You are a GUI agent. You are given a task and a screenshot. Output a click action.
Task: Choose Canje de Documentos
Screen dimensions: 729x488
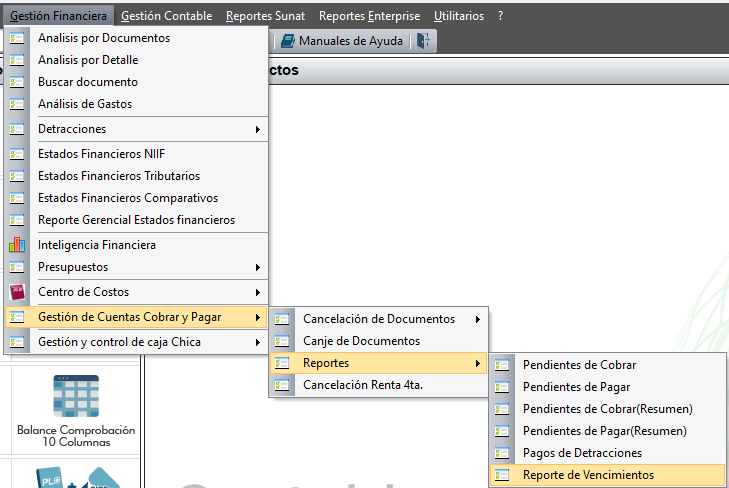point(378,341)
